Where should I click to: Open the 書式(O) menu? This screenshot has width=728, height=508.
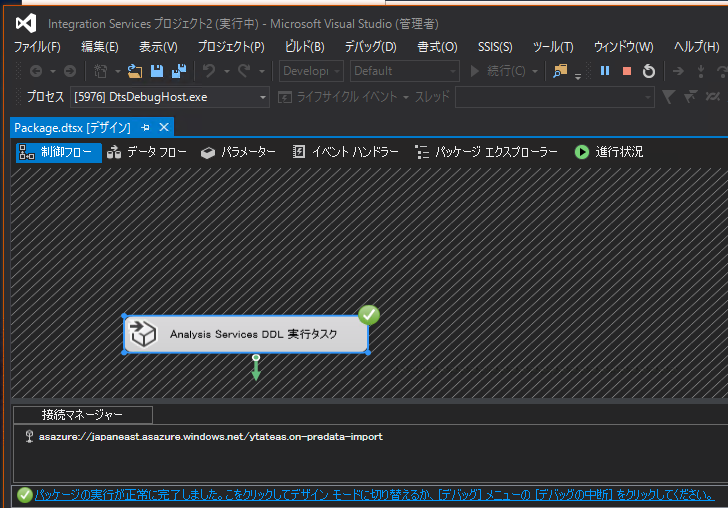(x=437, y=47)
